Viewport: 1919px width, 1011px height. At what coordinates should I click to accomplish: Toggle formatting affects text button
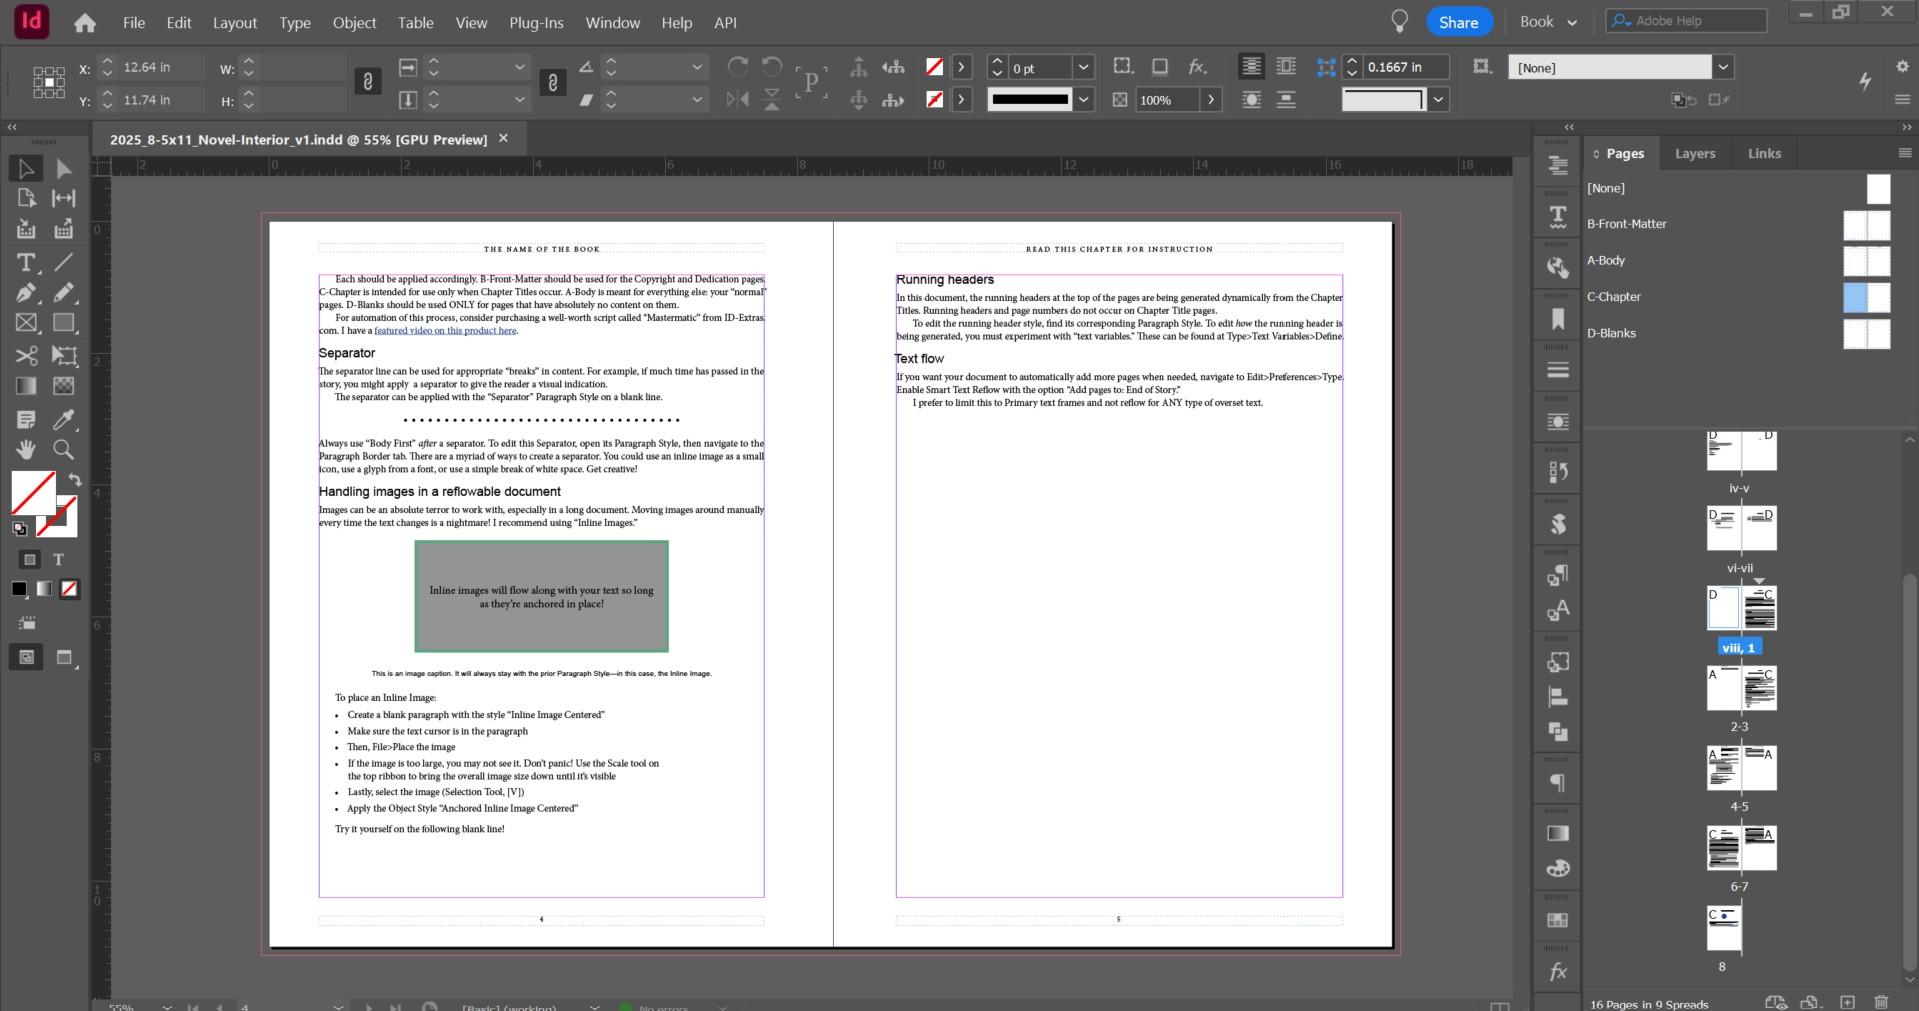tap(58, 560)
